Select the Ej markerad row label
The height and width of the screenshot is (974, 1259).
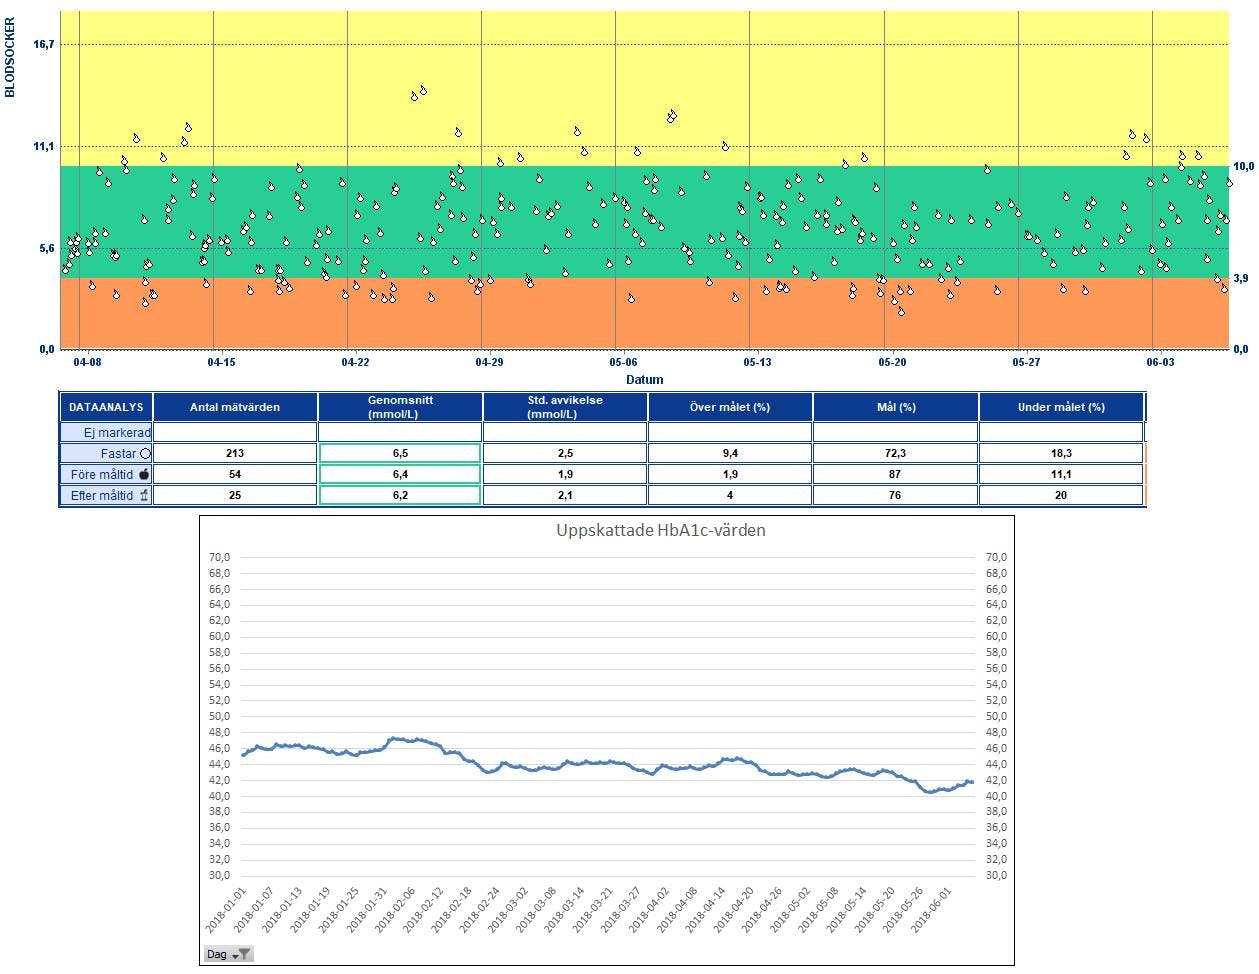pyautogui.click(x=105, y=433)
